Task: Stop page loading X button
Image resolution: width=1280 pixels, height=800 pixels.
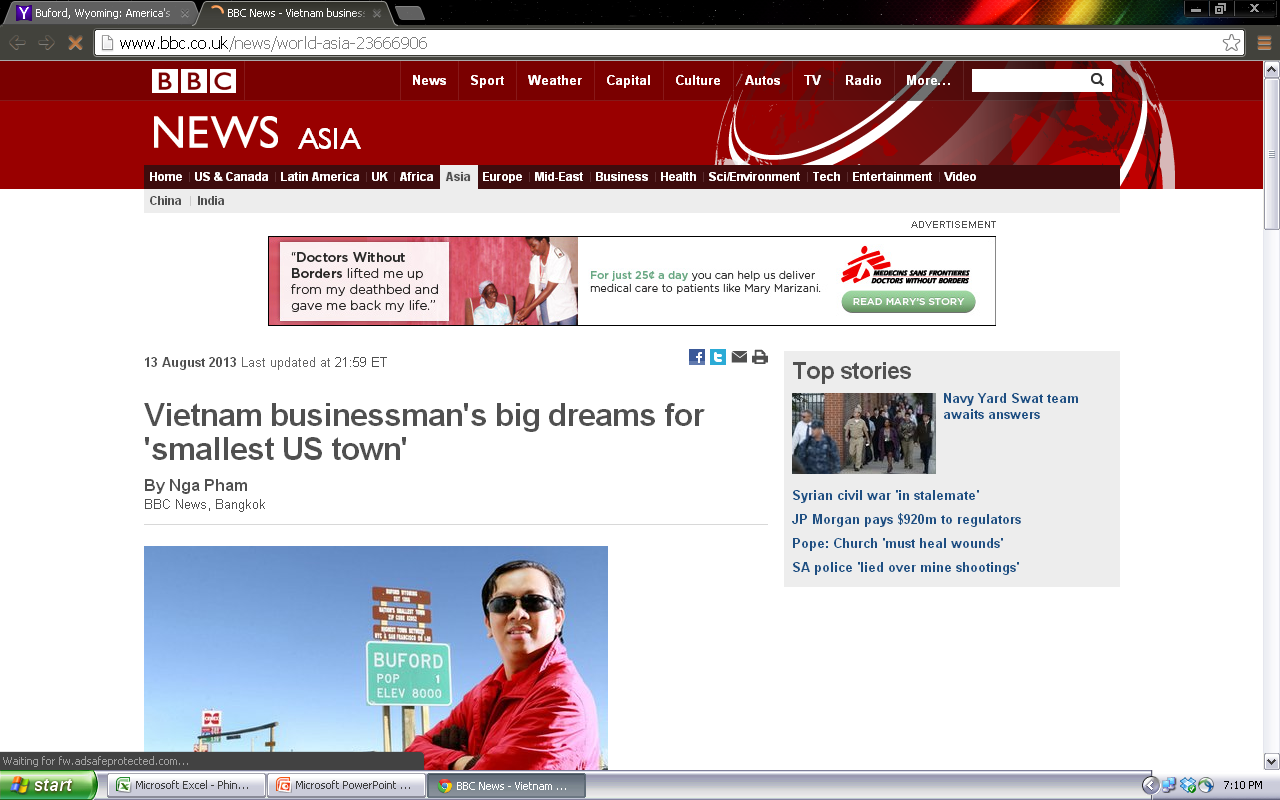Action: click(x=74, y=43)
